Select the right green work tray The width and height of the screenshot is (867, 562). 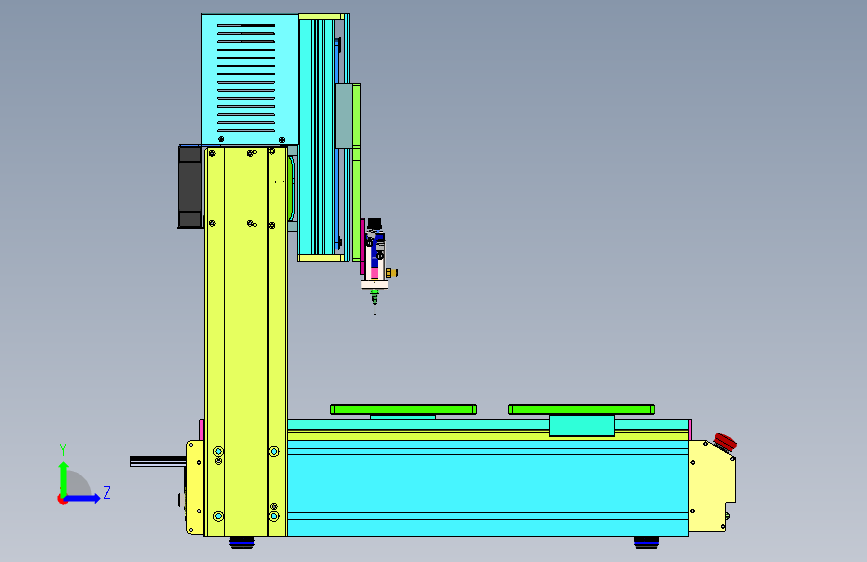[x=581, y=409]
